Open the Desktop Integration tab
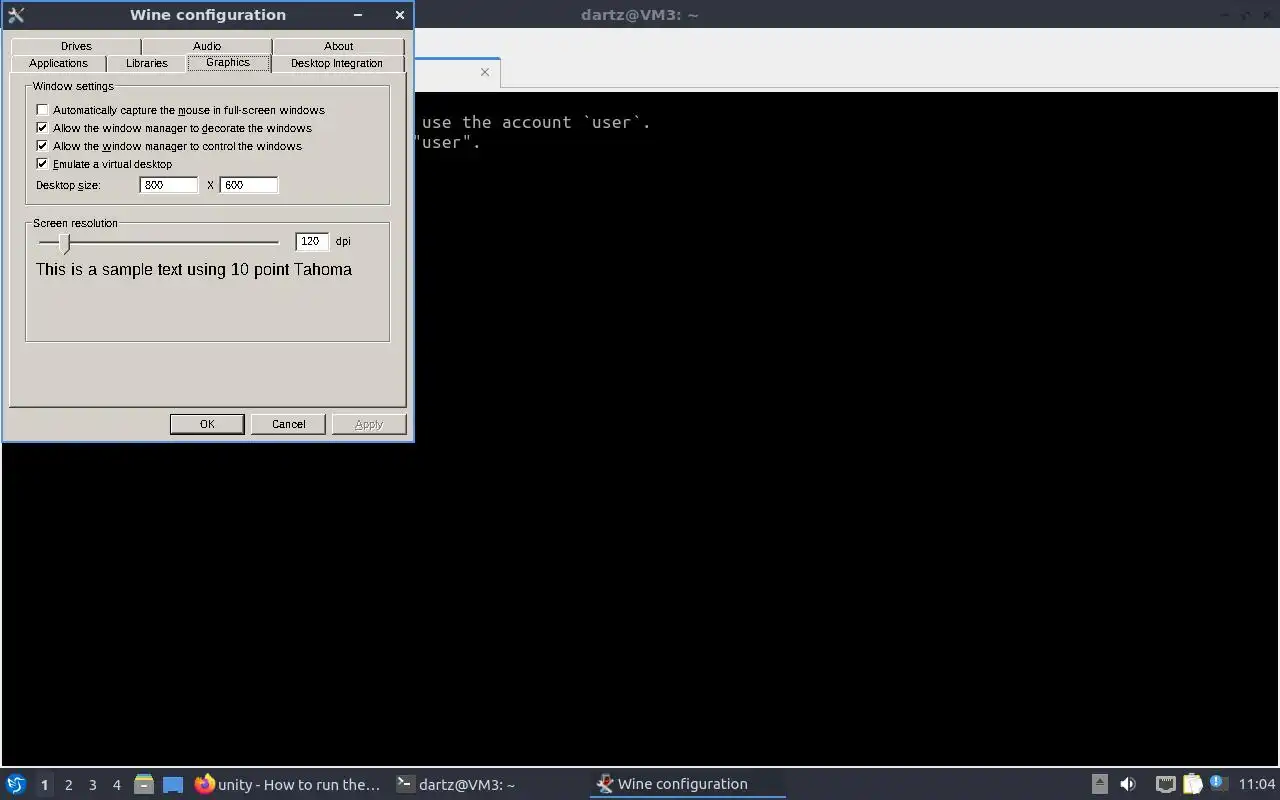Image resolution: width=1280 pixels, height=800 pixels. [x=337, y=63]
